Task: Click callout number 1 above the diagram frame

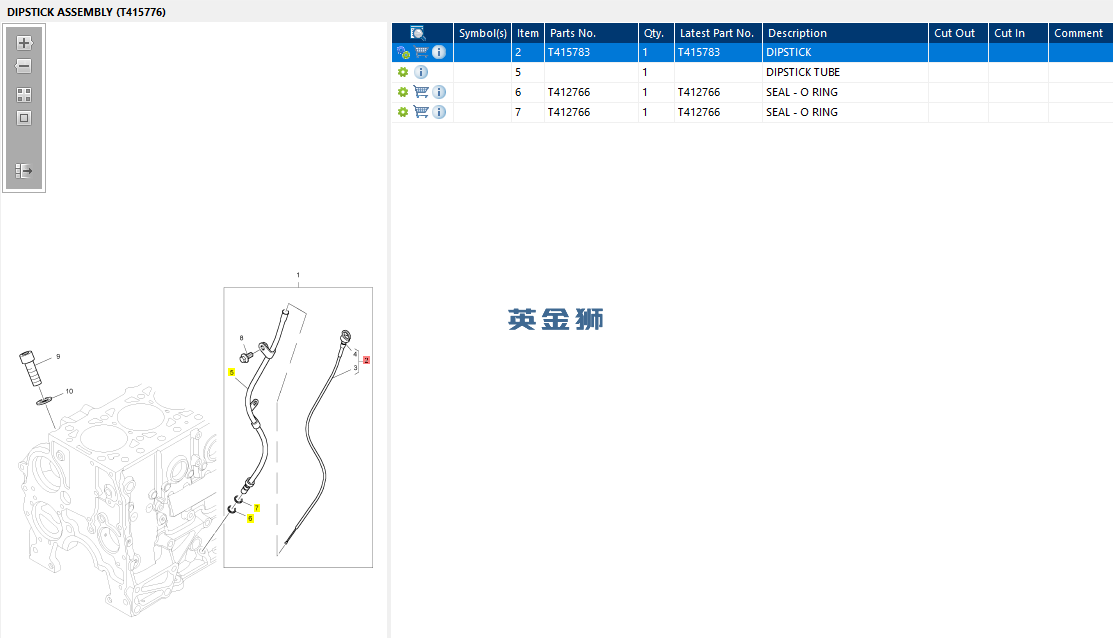Action: tap(298, 275)
